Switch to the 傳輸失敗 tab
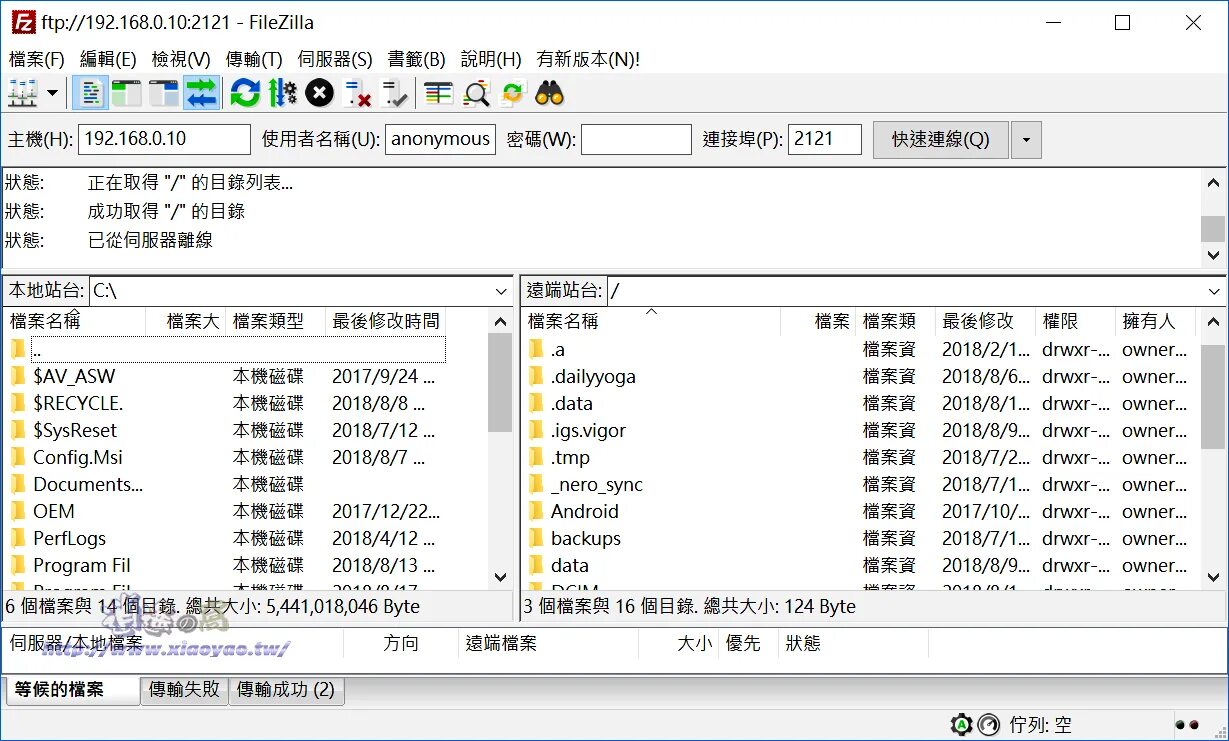Image resolution: width=1229 pixels, height=741 pixels. click(x=184, y=690)
